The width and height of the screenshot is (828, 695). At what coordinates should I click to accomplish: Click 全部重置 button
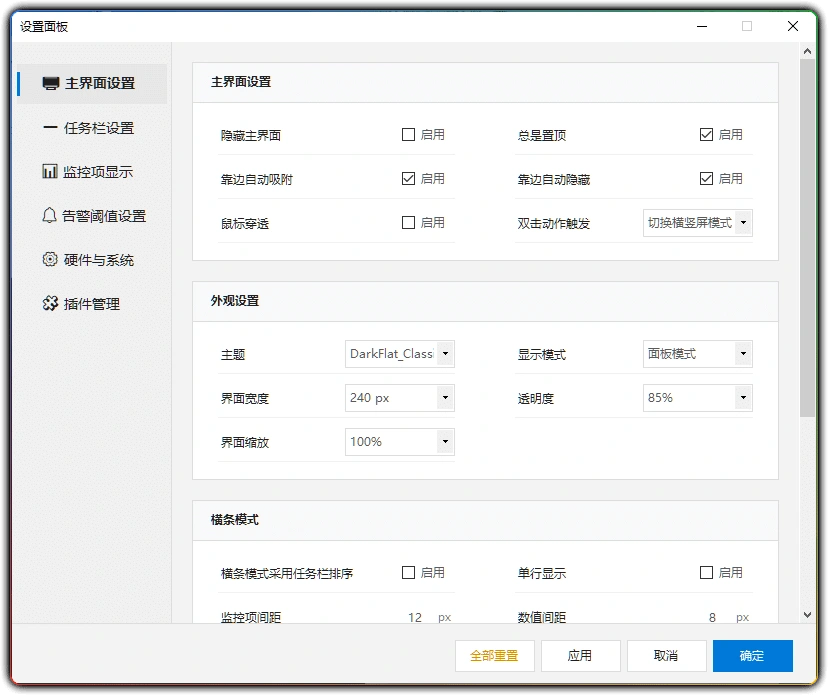(x=495, y=656)
